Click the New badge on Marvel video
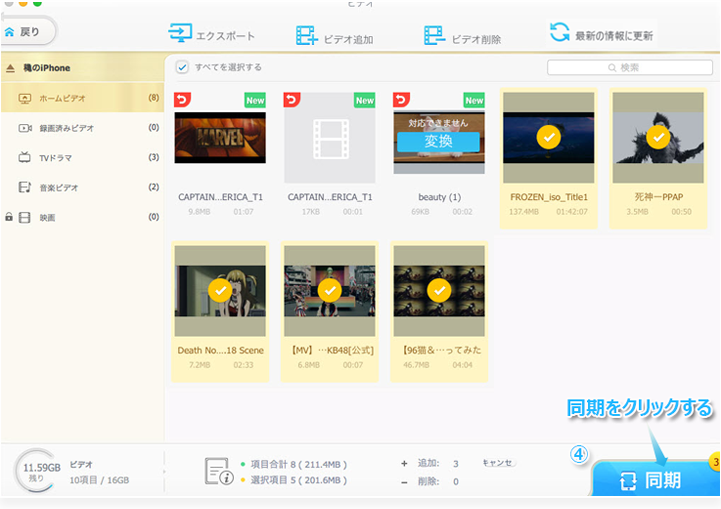This screenshot has height=509, width=721. coord(255,100)
